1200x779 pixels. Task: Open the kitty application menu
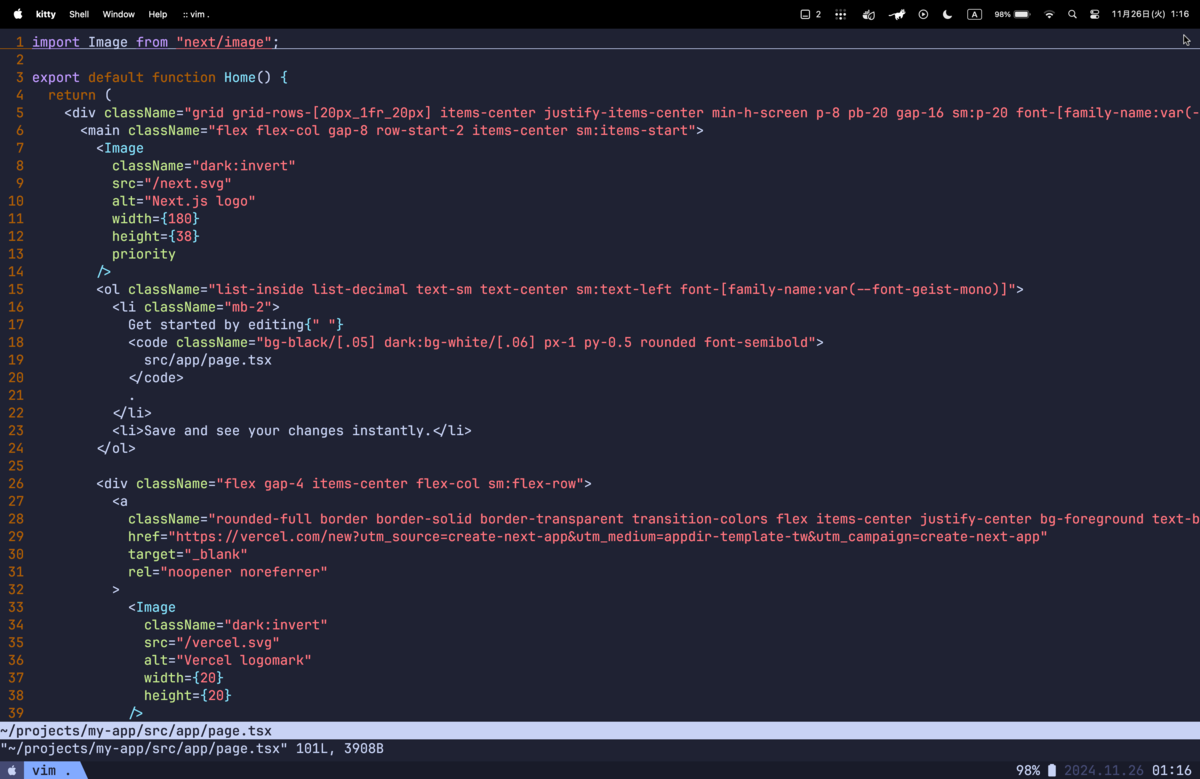pos(46,14)
